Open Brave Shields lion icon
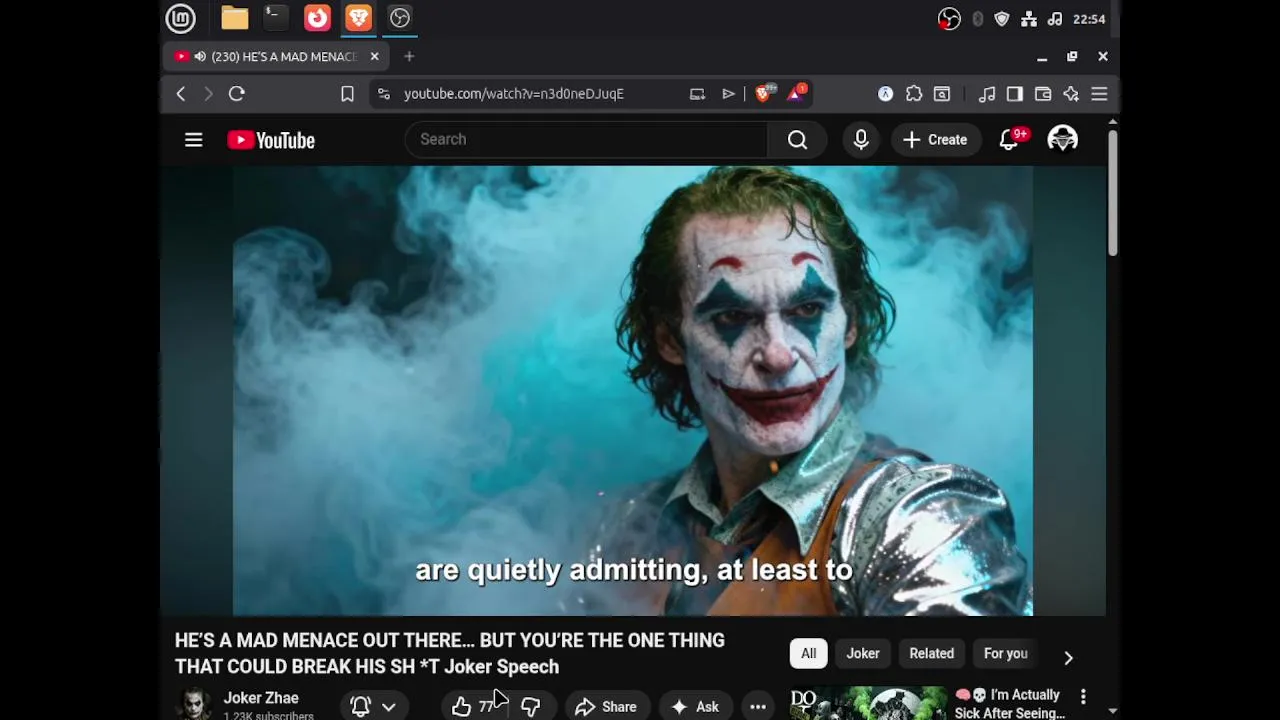The height and width of the screenshot is (720, 1280). (763, 94)
